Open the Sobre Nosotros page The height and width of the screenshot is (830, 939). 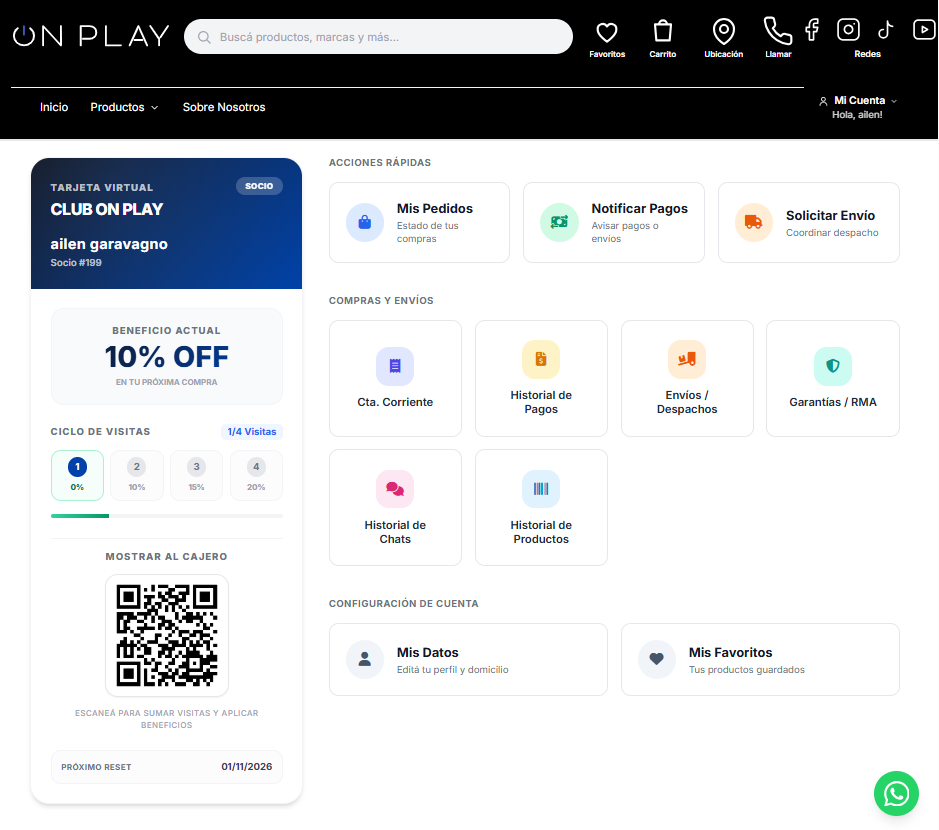pyautogui.click(x=224, y=107)
